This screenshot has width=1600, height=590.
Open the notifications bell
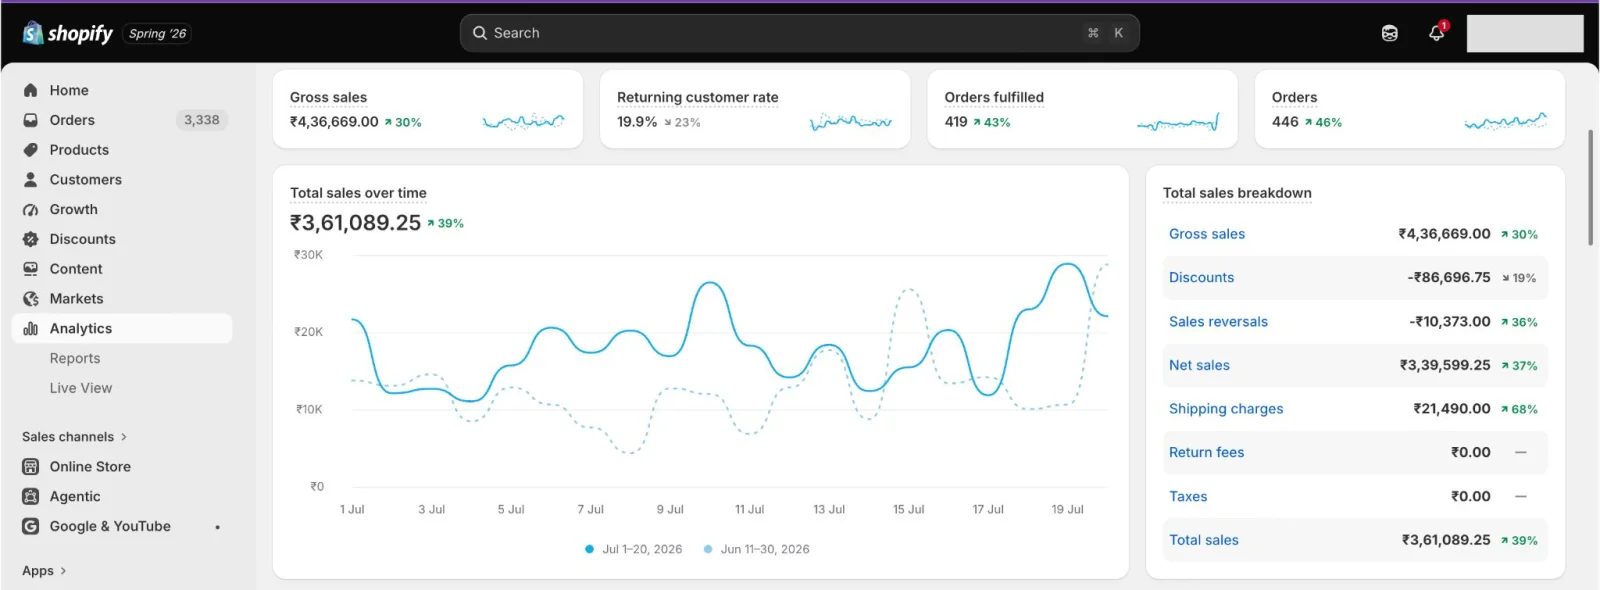[1437, 33]
